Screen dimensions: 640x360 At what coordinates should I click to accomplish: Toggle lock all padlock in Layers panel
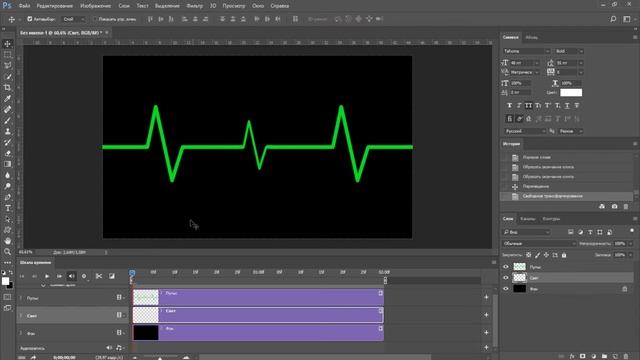[564, 255]
